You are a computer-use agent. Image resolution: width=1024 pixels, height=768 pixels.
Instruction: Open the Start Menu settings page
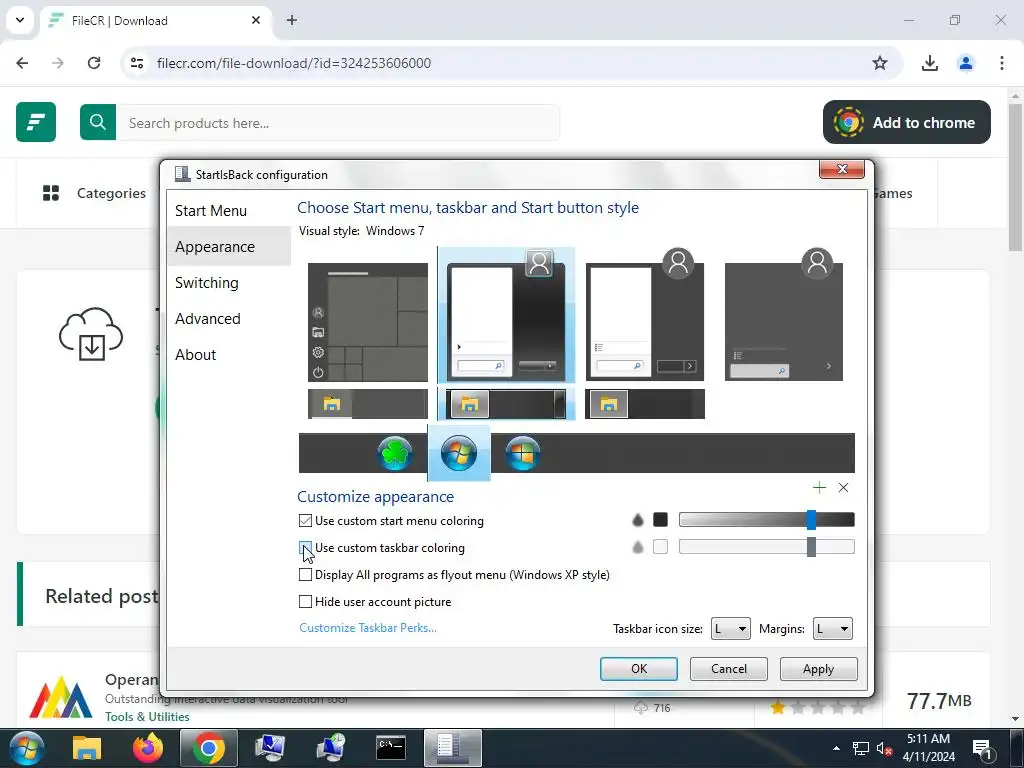tap(211, 211)
